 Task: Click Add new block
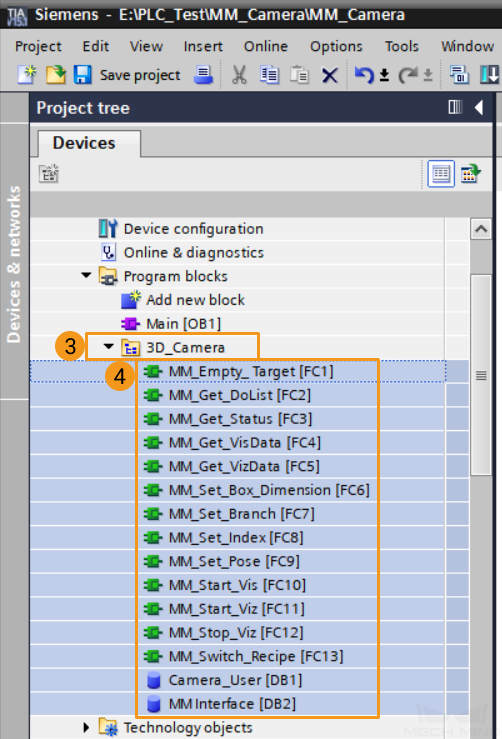click(195, 300)
